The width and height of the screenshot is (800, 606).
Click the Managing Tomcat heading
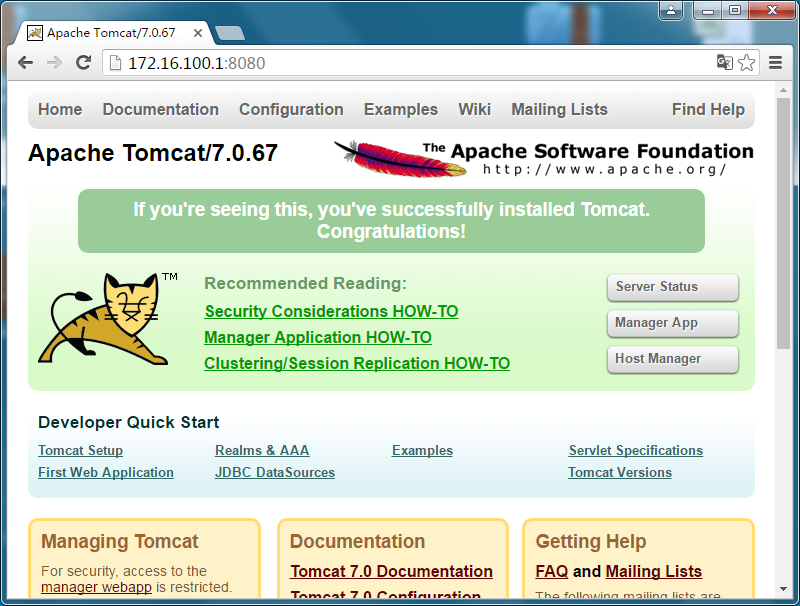tap(120, 541)
